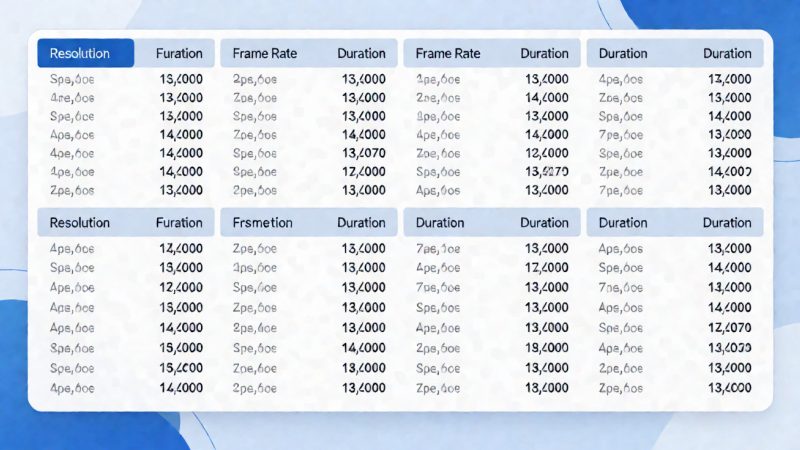Select 12,4000 in the Spe,6oe row
The height and width of the screenshot is (450, 800).
[x=364, y=171]
